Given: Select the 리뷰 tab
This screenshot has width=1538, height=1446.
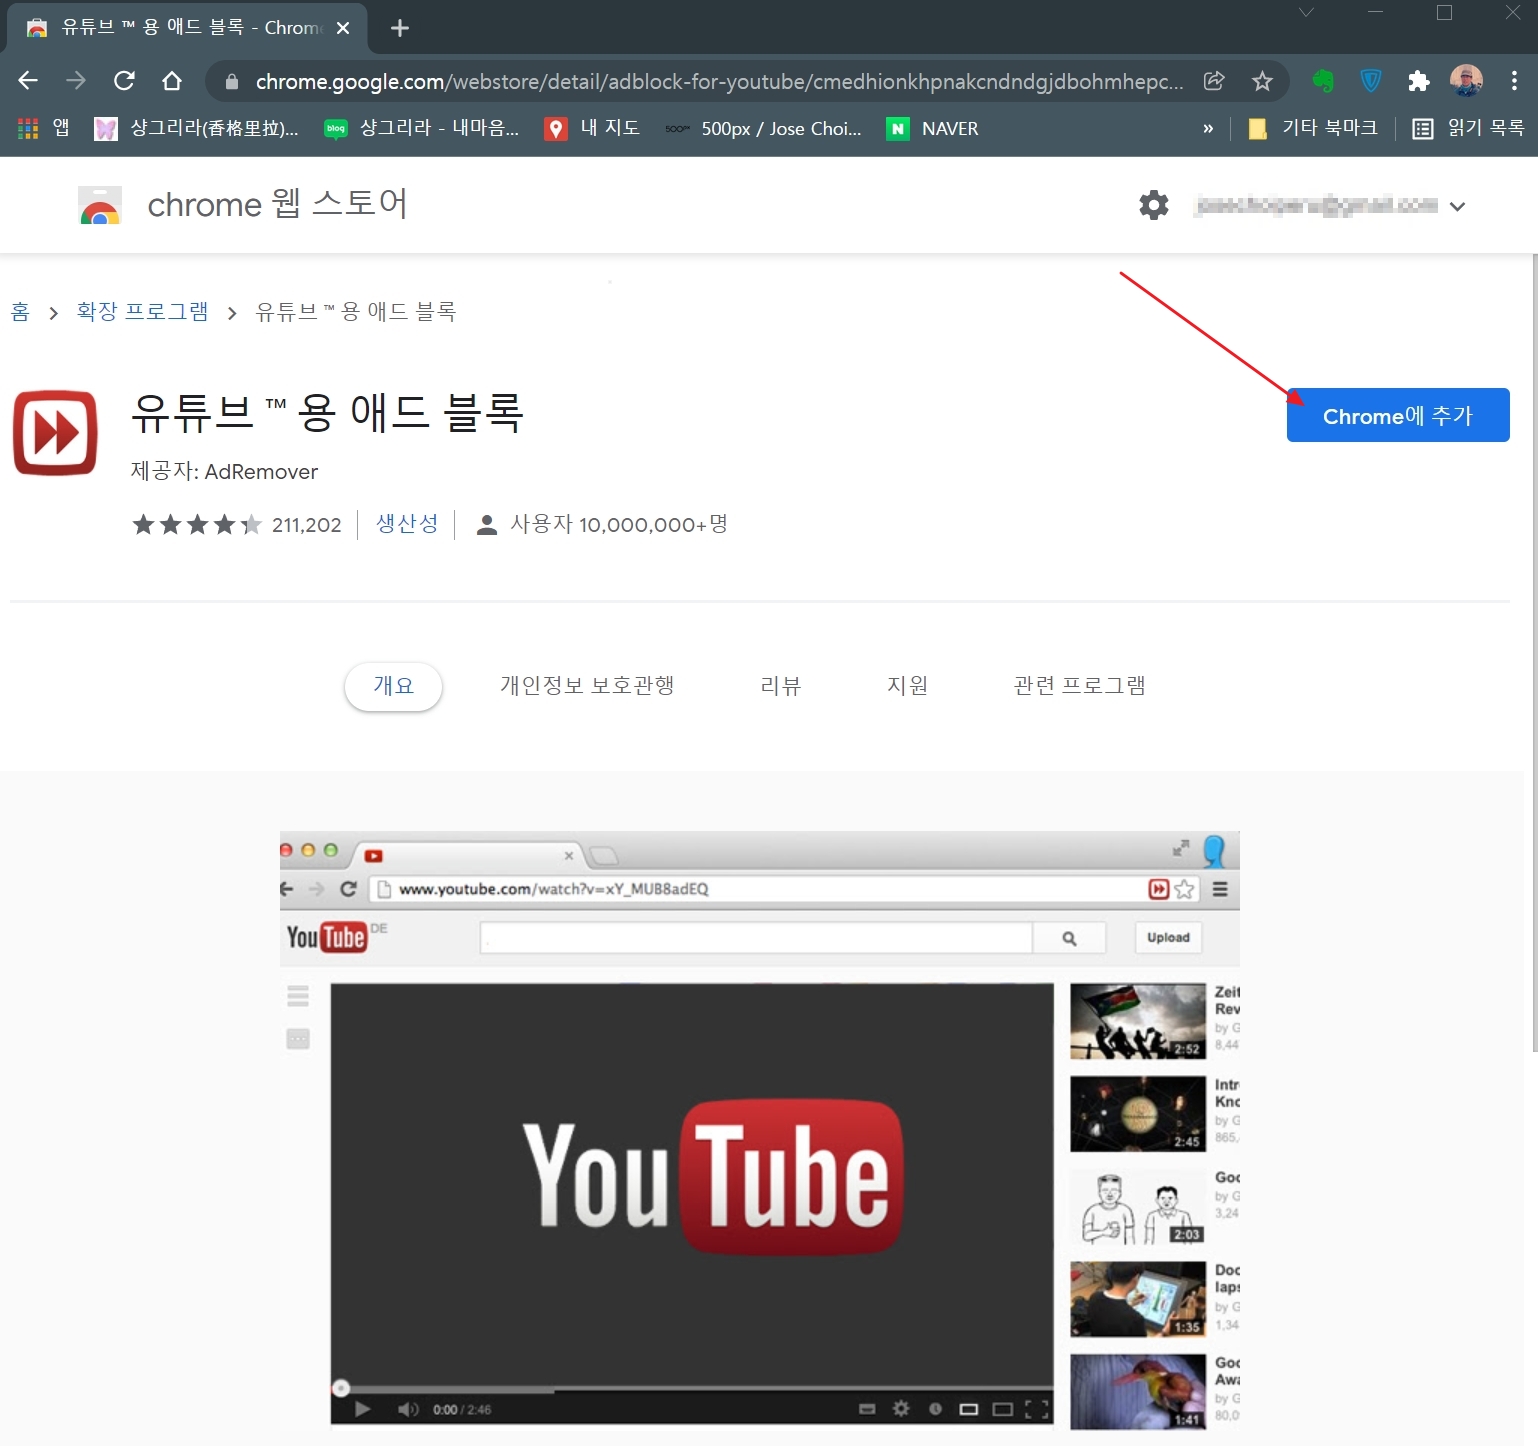Looking at the screenshot, I should (781, 686).
